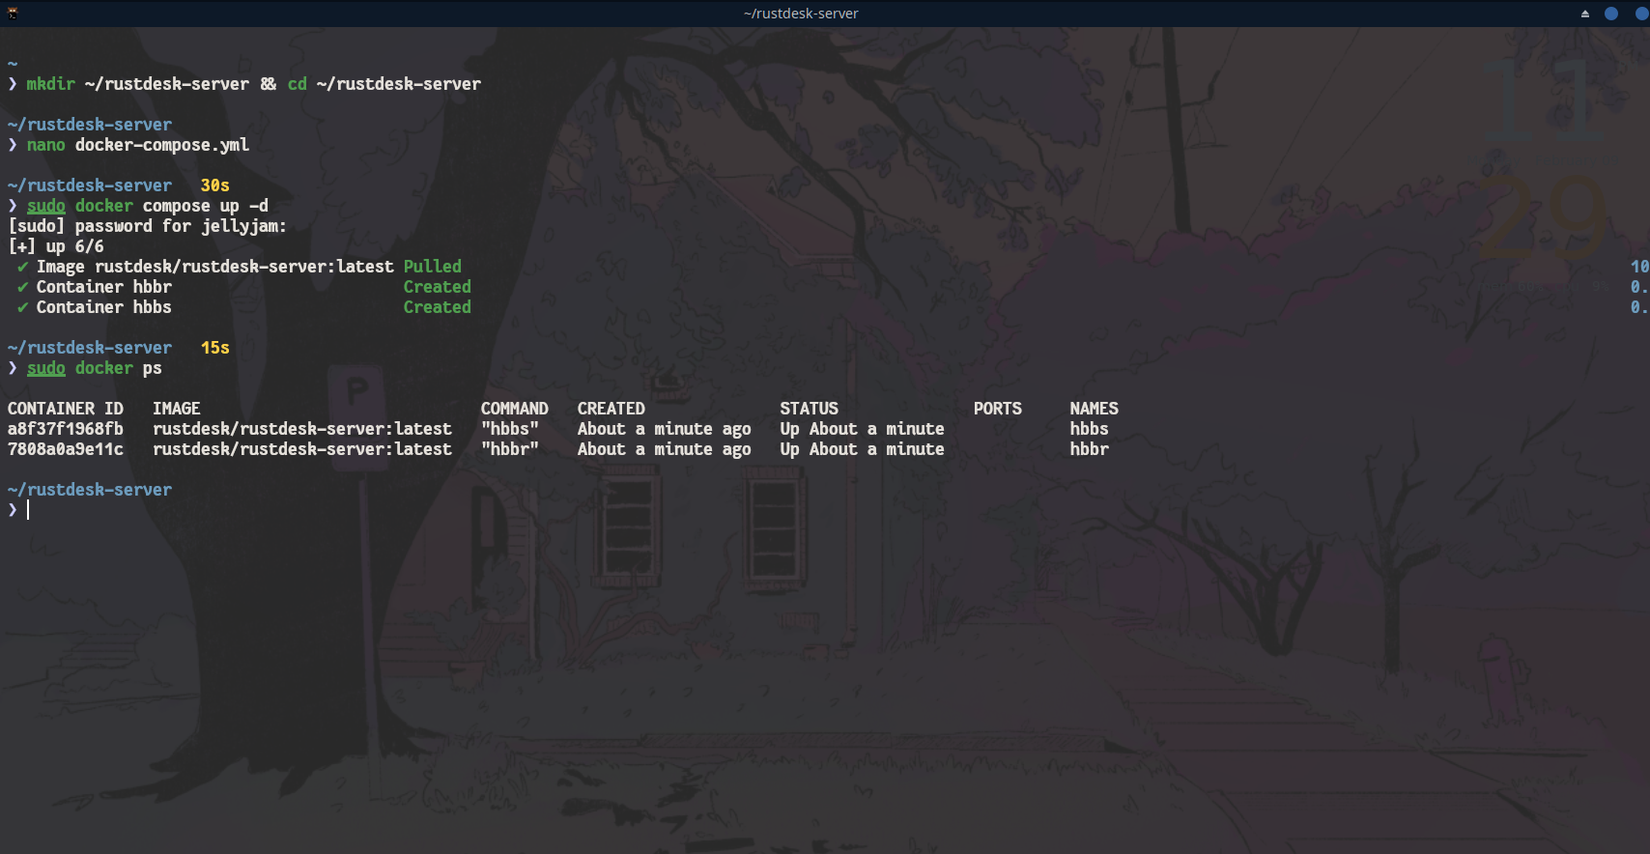1650x854 pixels.
Task: Click the 'Pulled' status word
Action: (432, 267)
